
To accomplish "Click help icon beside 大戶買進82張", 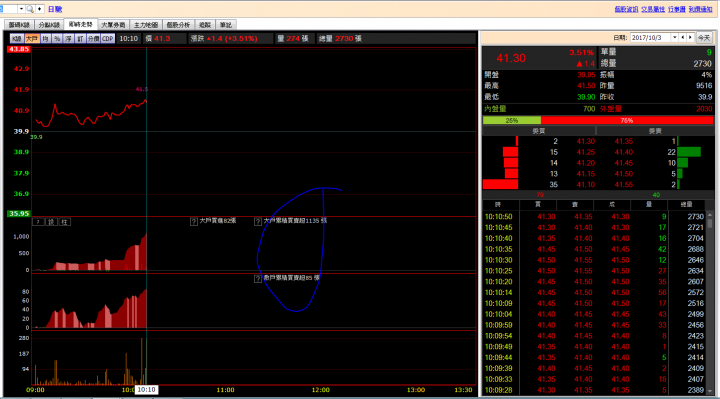I will 194,221.
